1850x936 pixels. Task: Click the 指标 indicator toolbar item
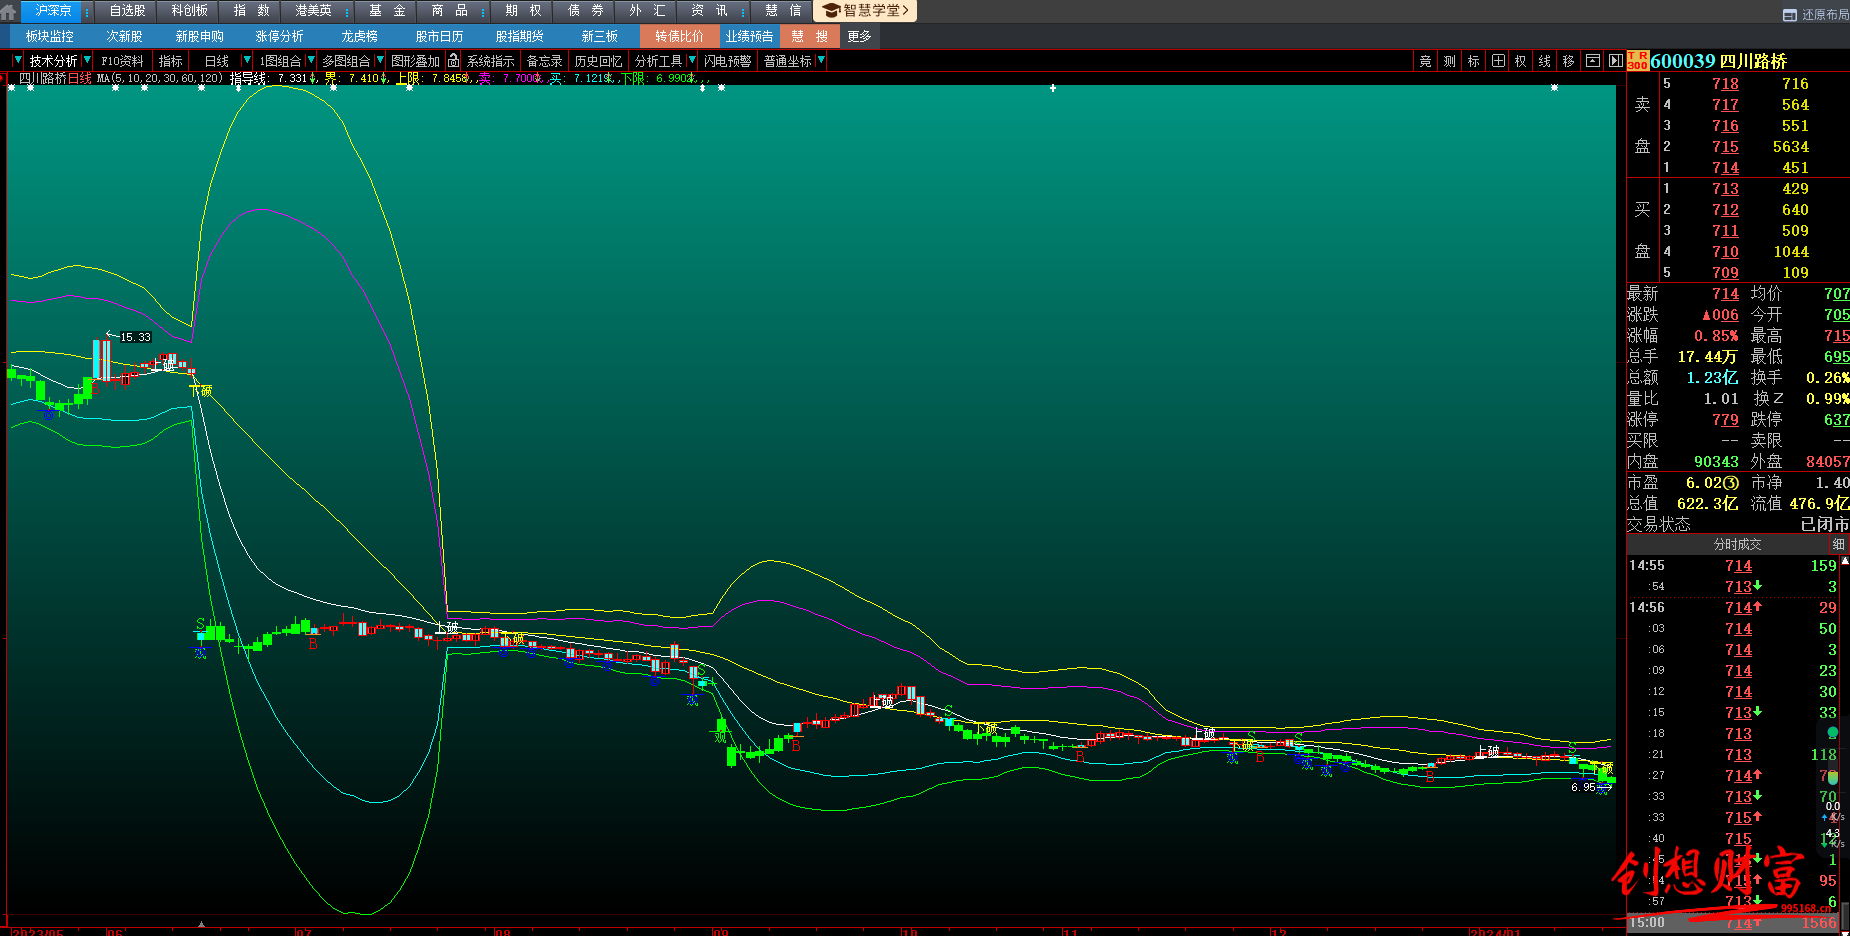(171, 61)
